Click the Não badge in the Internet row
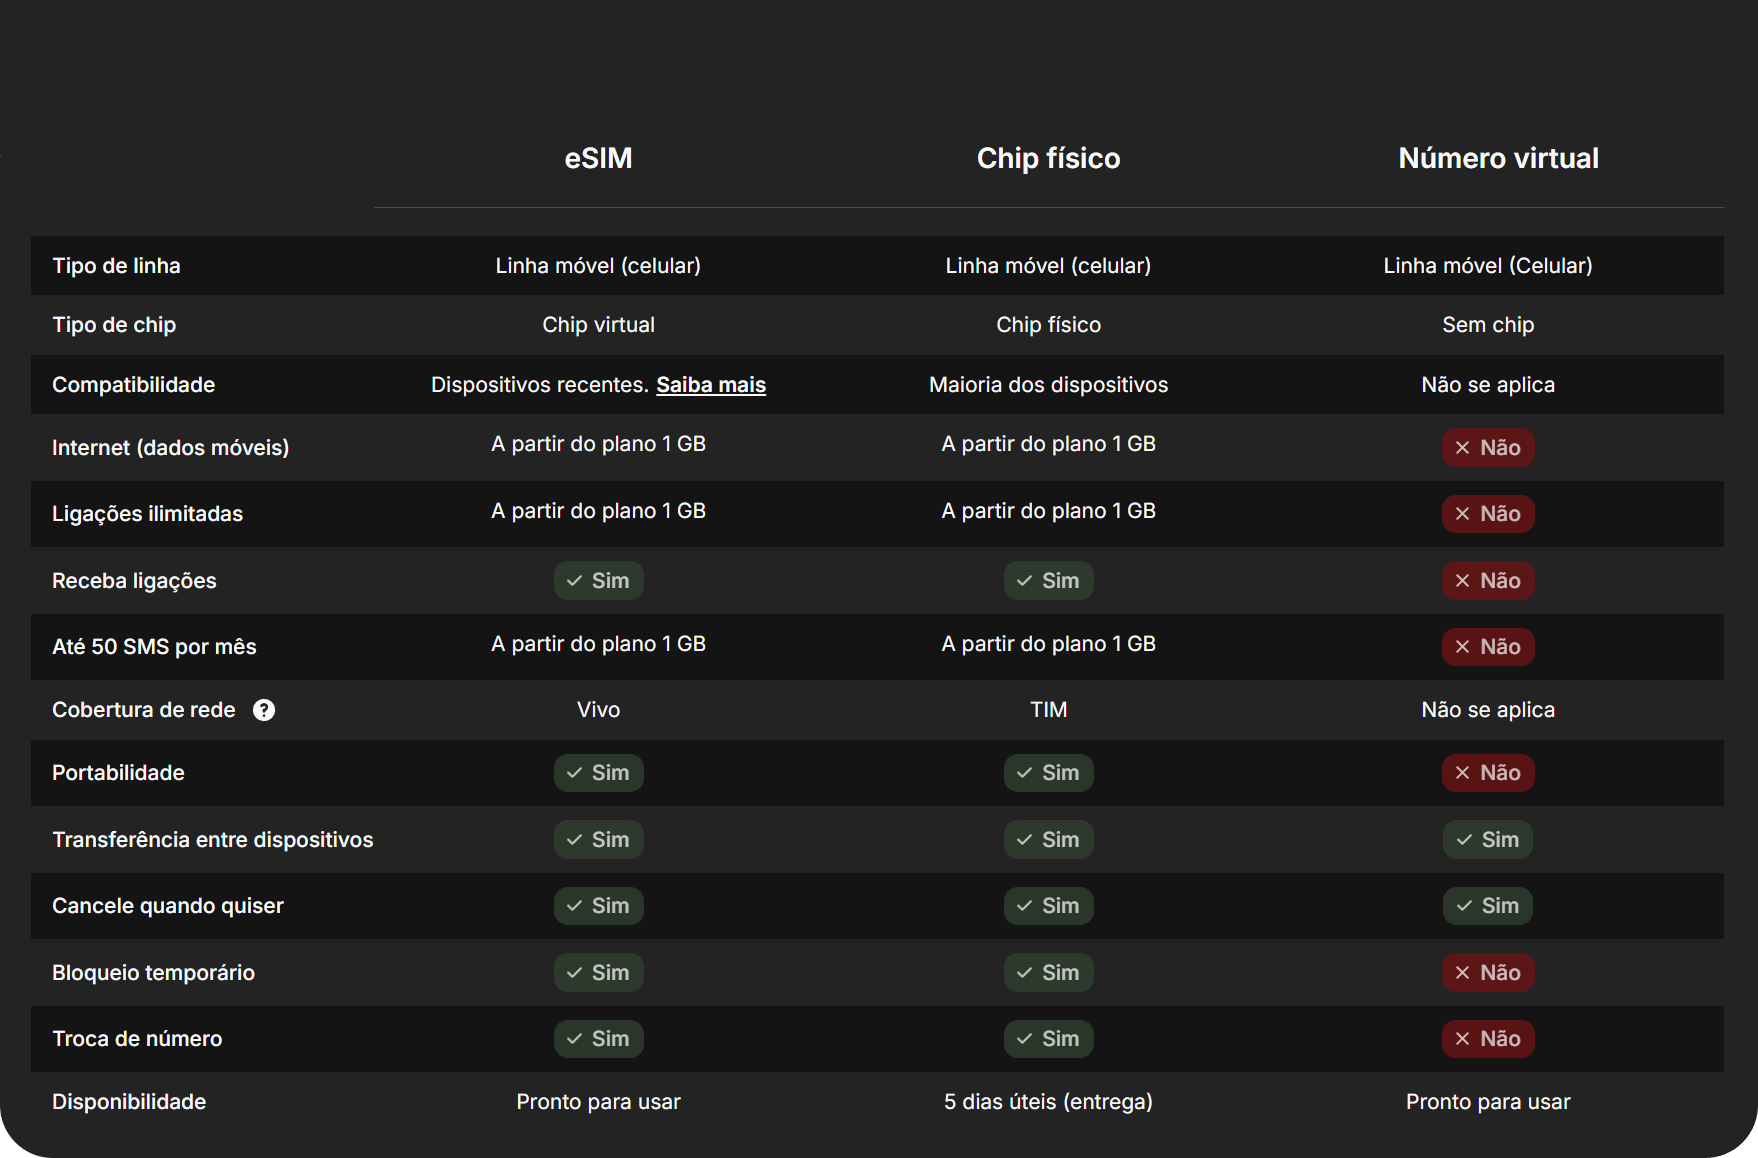The height and width of the screenshot is (1158, 1758). coord(1487,448)
